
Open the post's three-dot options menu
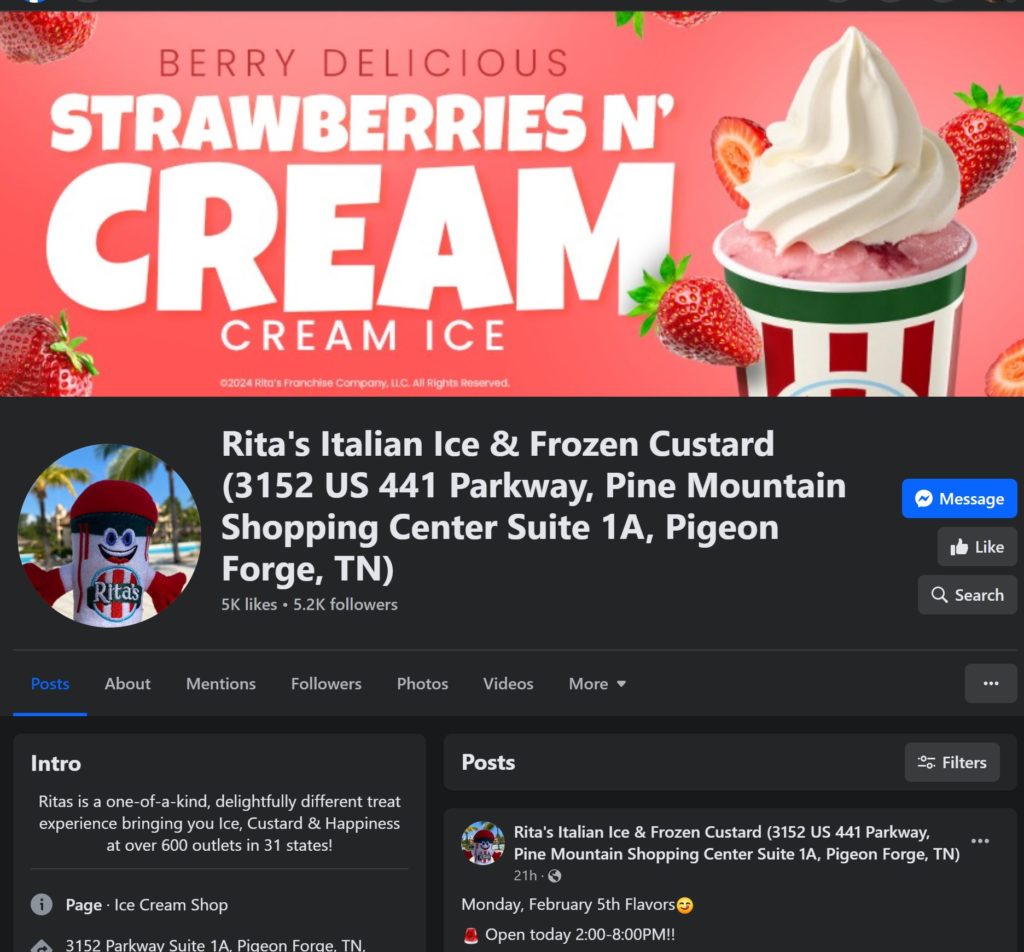980,841
